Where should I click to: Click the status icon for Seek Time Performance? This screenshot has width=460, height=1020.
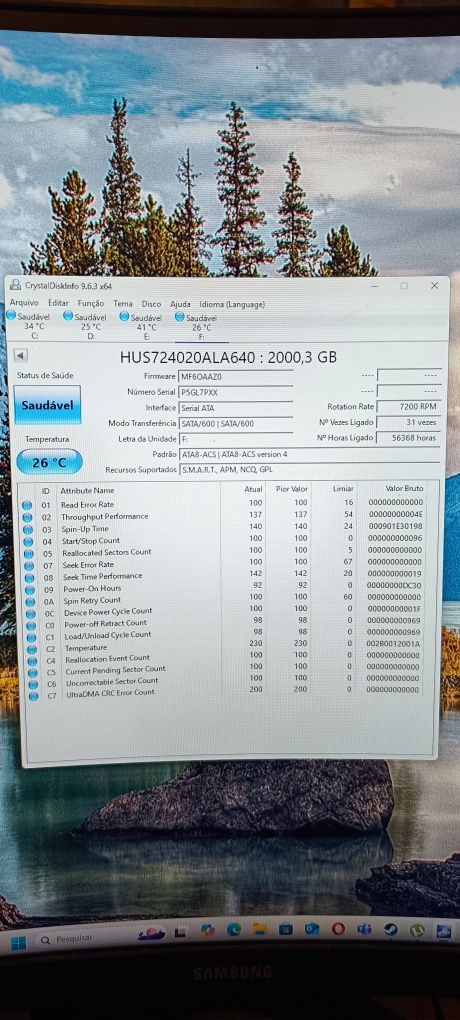coord(29,578)
